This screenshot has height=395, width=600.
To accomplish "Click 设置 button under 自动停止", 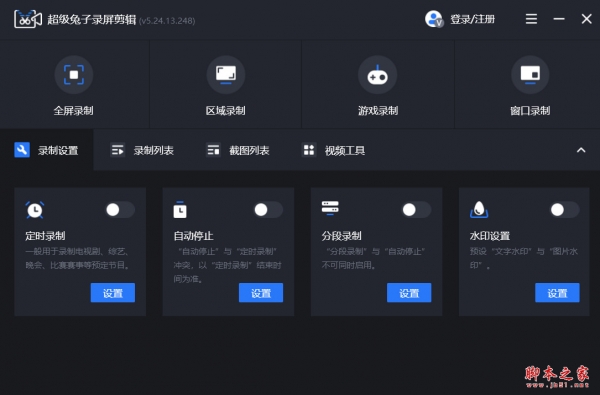I will point(261,293).
